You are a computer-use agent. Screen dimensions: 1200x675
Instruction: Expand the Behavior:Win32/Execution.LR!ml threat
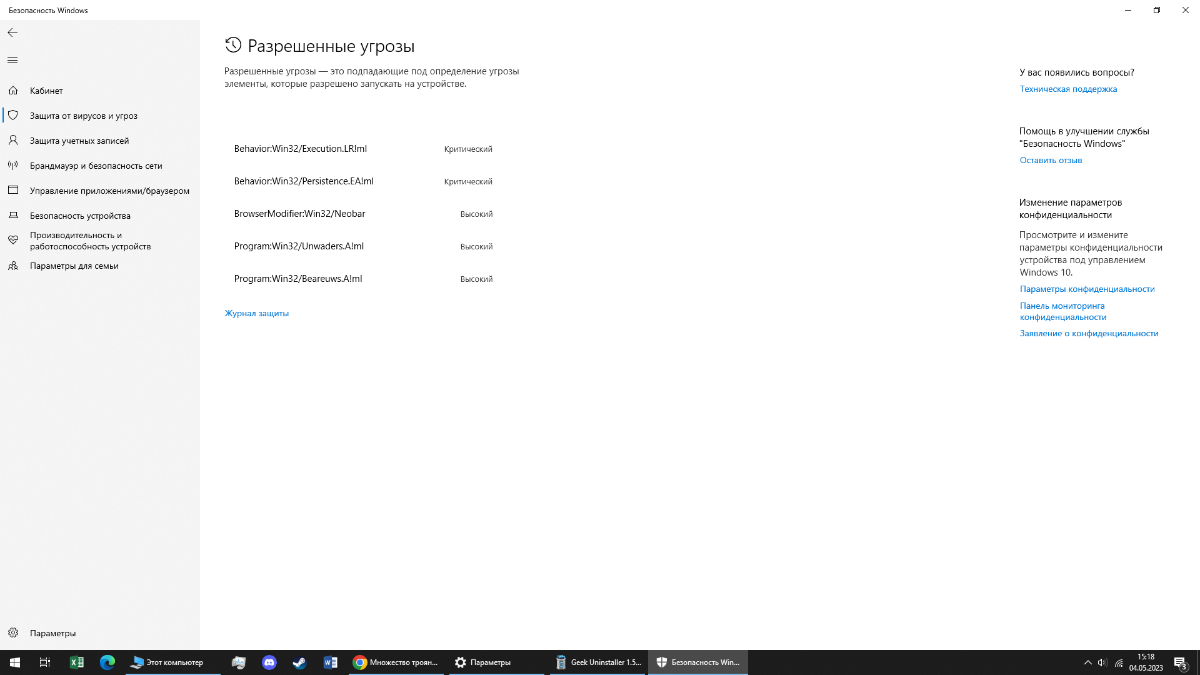click(363, 149)
